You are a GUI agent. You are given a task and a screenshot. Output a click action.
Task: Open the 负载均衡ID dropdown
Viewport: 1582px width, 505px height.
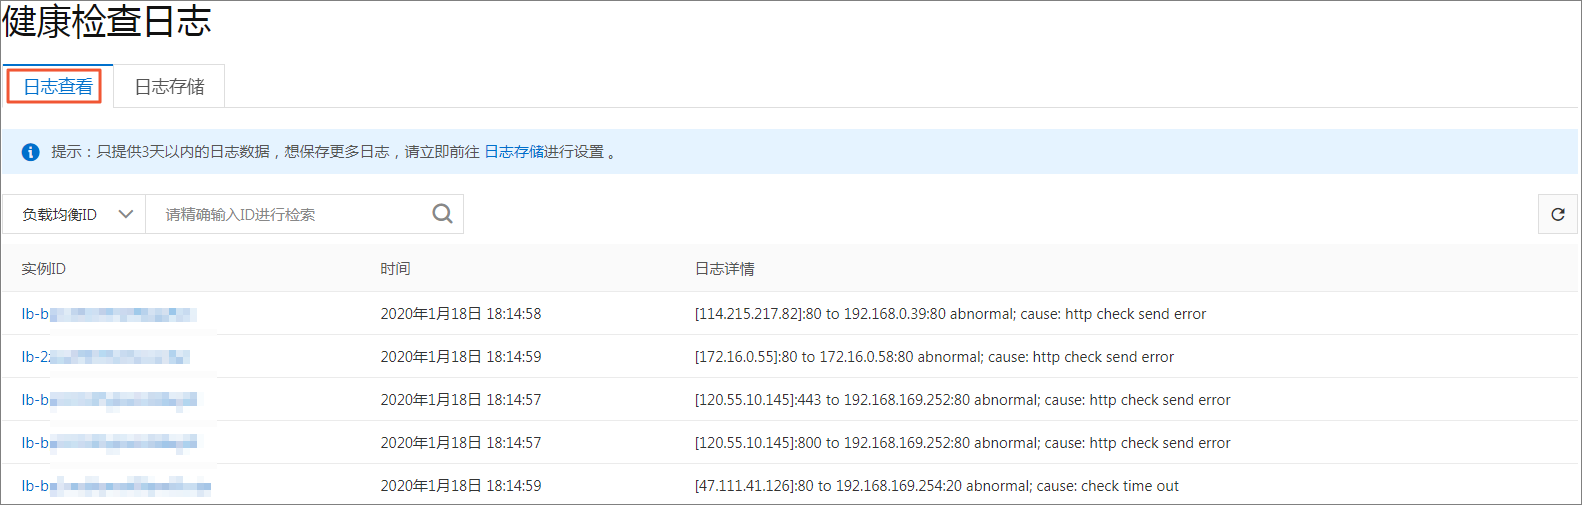point(74,214)
